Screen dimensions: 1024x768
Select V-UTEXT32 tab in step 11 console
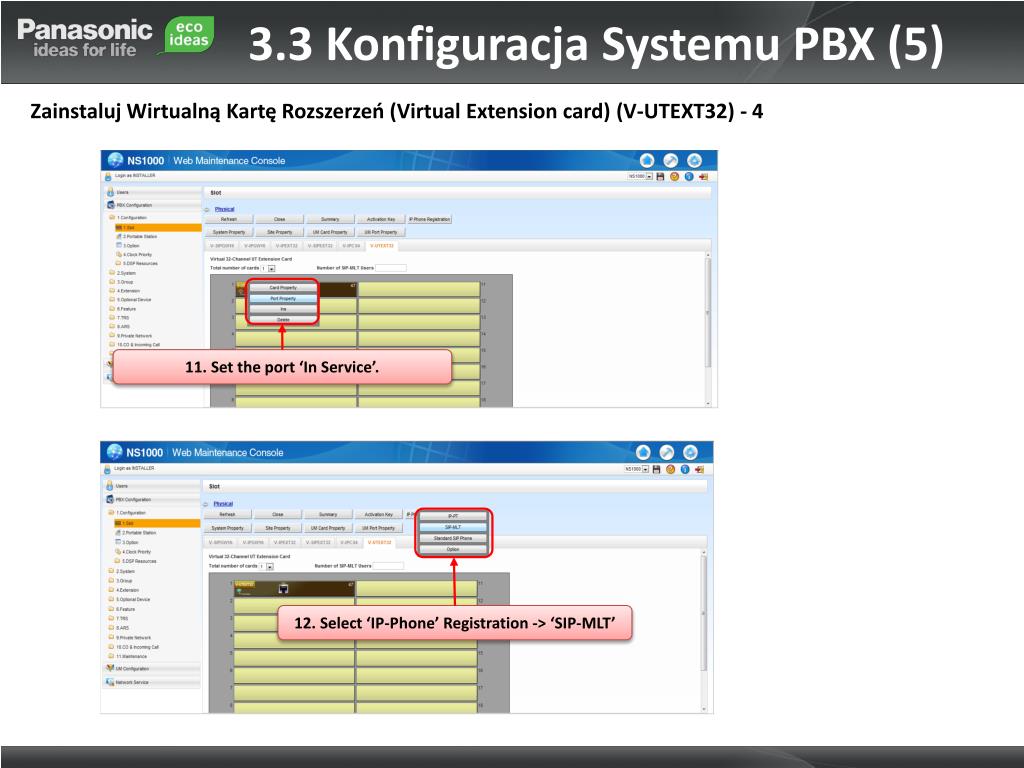[x=381, y=246]
